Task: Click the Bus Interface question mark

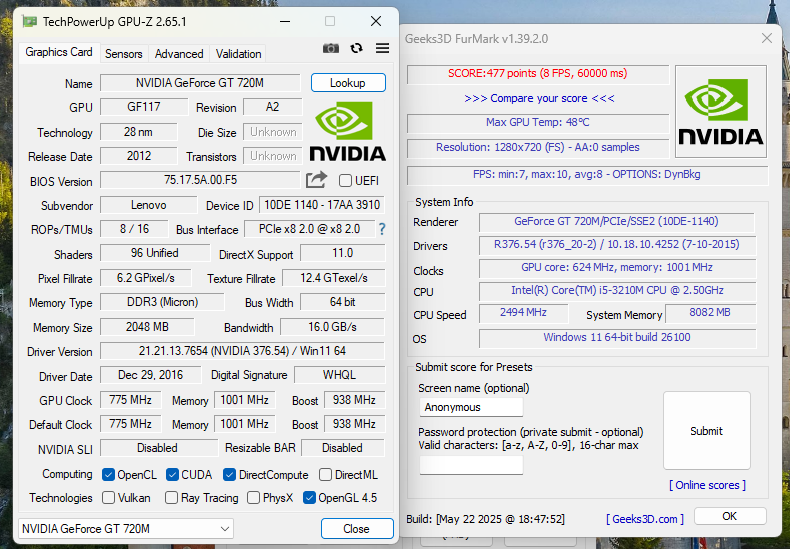Action: (x=382, y=230)
